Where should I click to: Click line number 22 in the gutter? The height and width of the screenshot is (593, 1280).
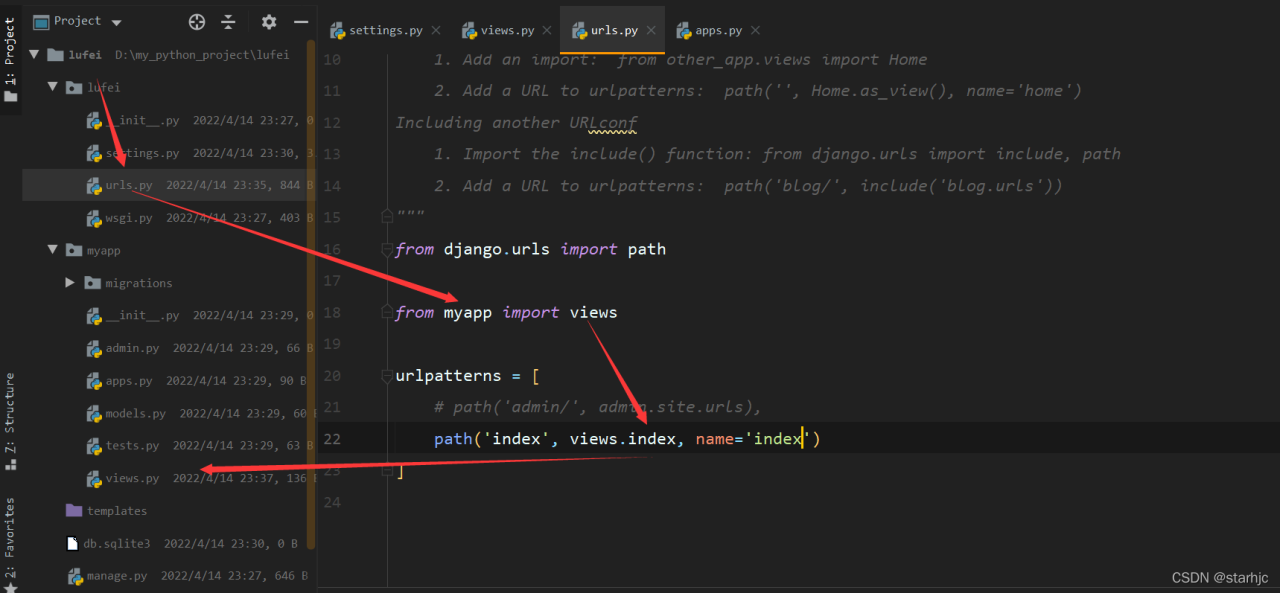coord(332,439)
